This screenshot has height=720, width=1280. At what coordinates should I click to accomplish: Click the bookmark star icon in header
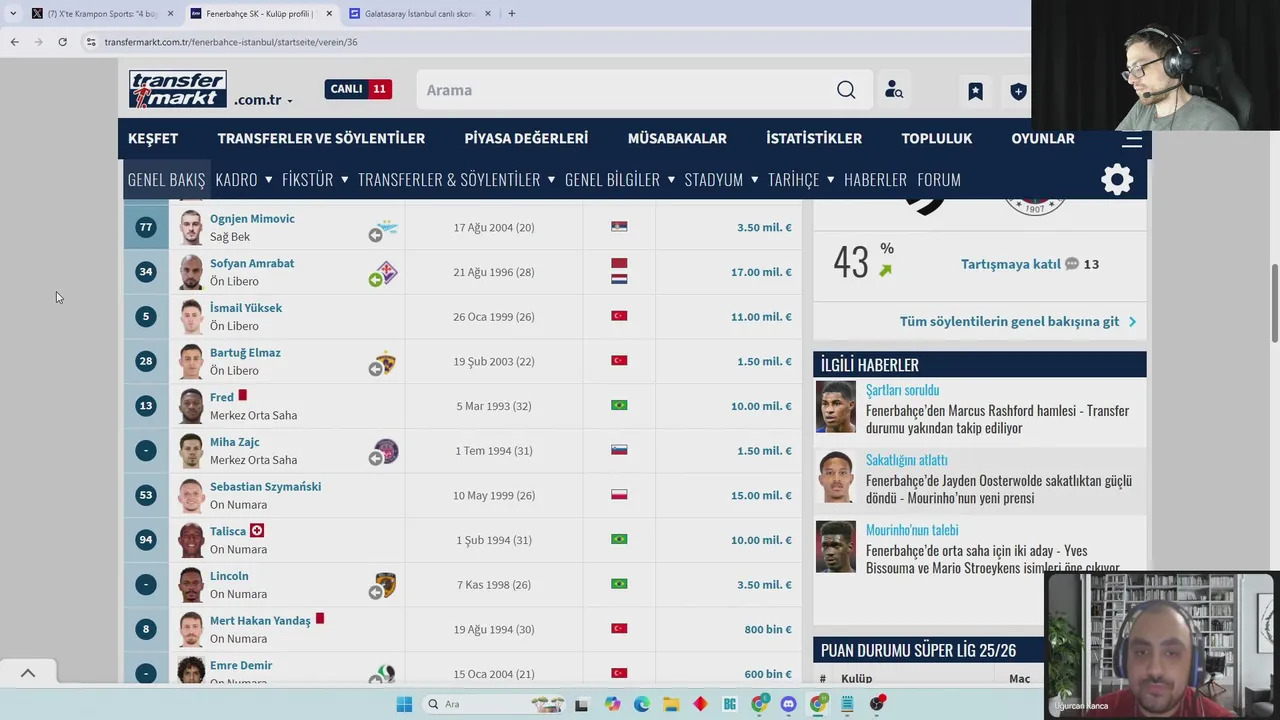pos(975,91)
